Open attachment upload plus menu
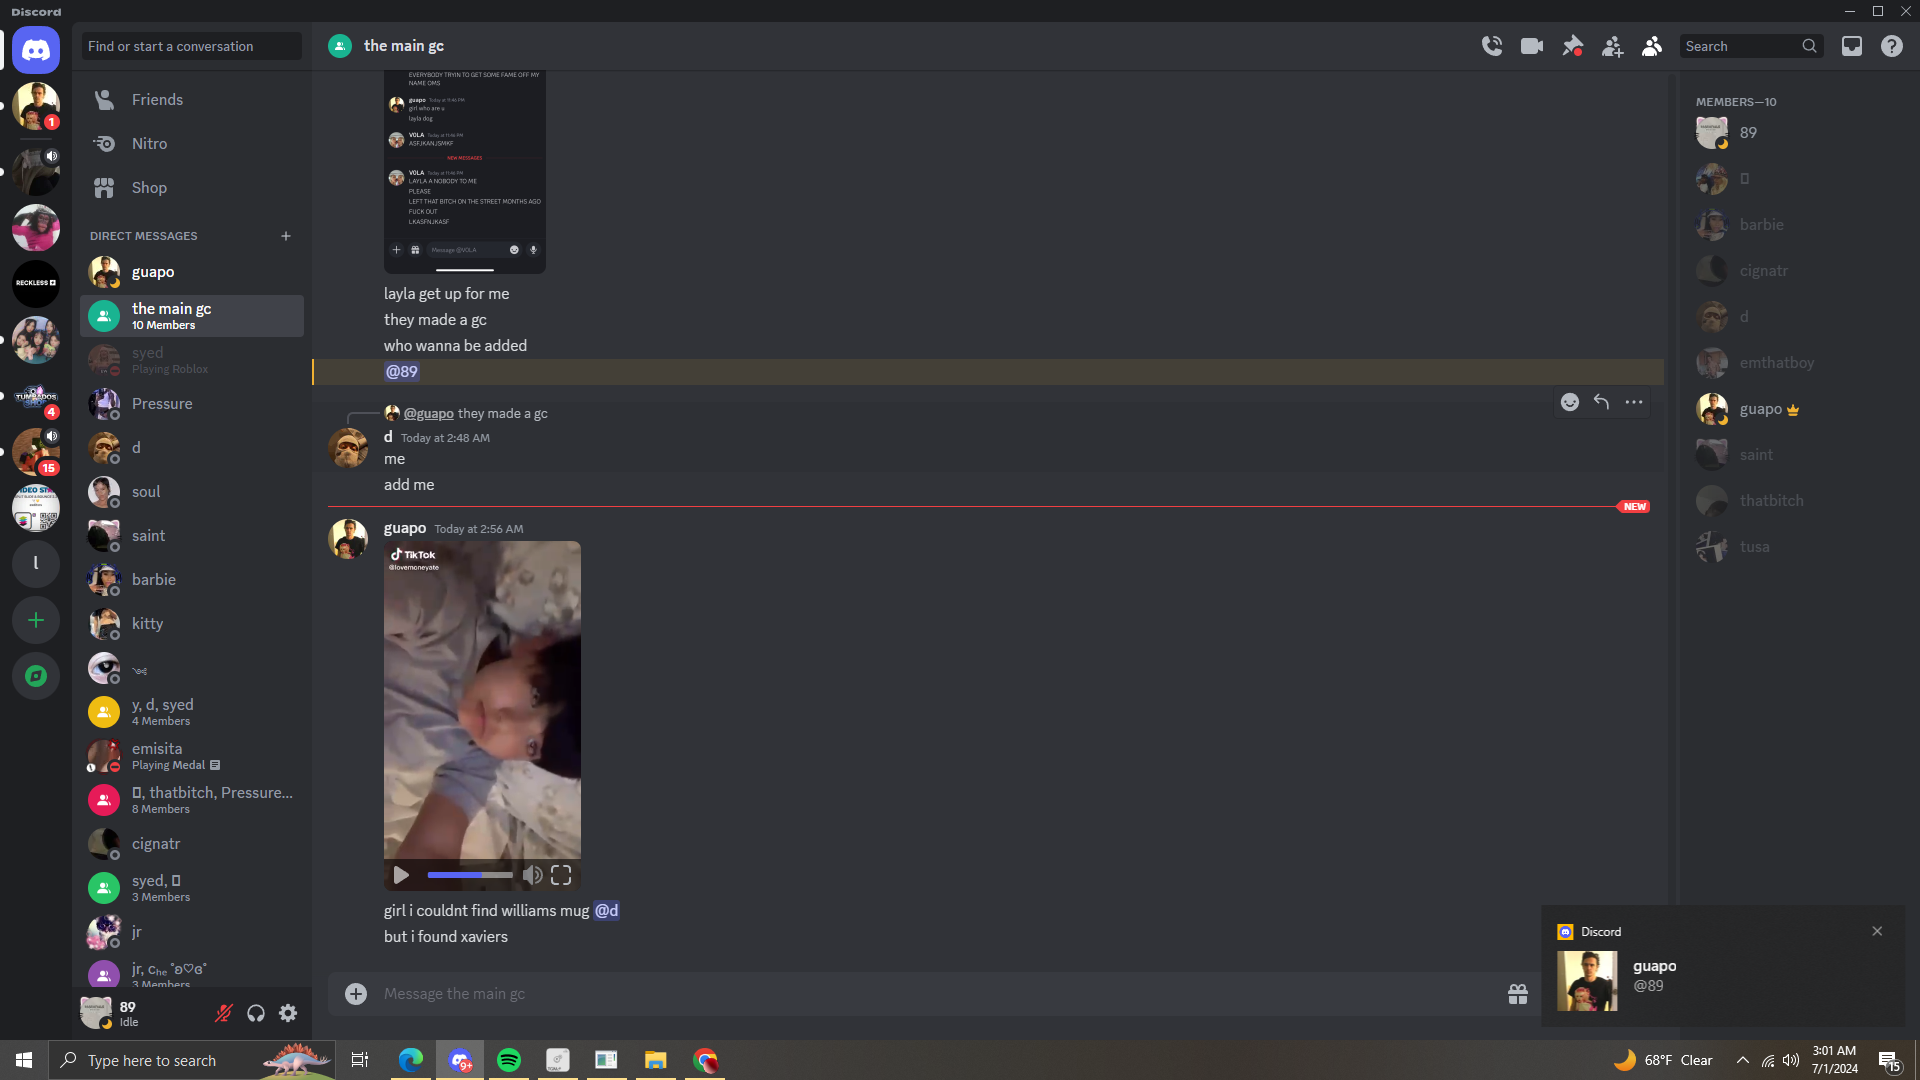This screenshot has width=1920, height=1080. [356, 994]
